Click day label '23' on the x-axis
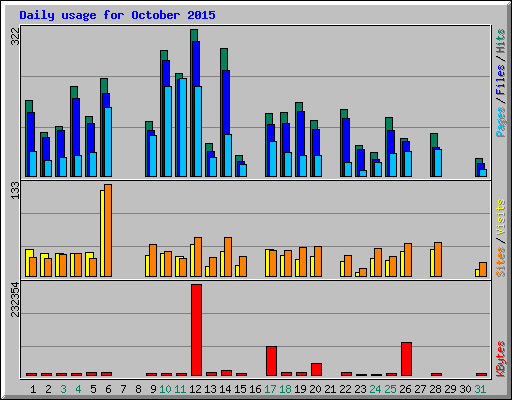This screenshot has width=512, height=400. (360, 389)
